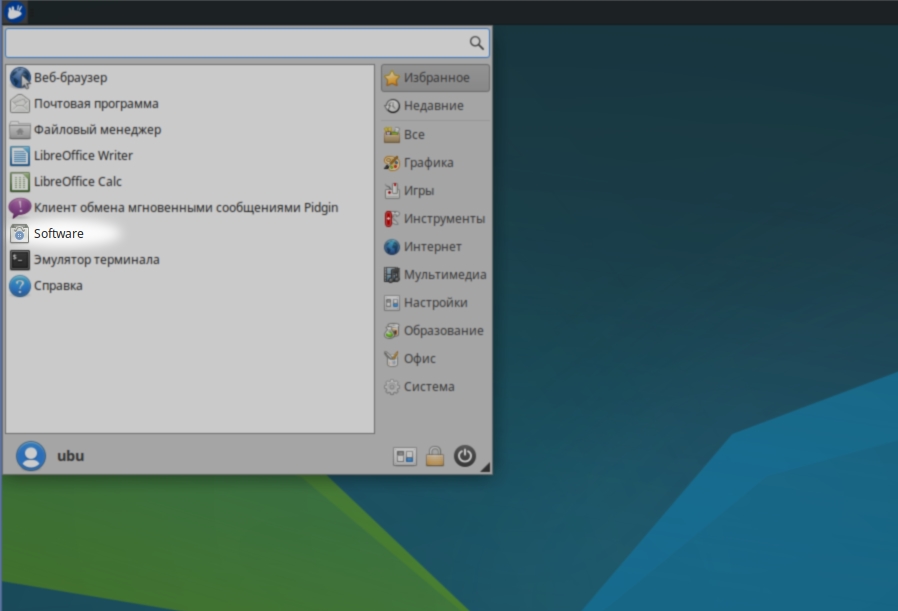
Task: Open the Настройки category
Action: point(435,303)
